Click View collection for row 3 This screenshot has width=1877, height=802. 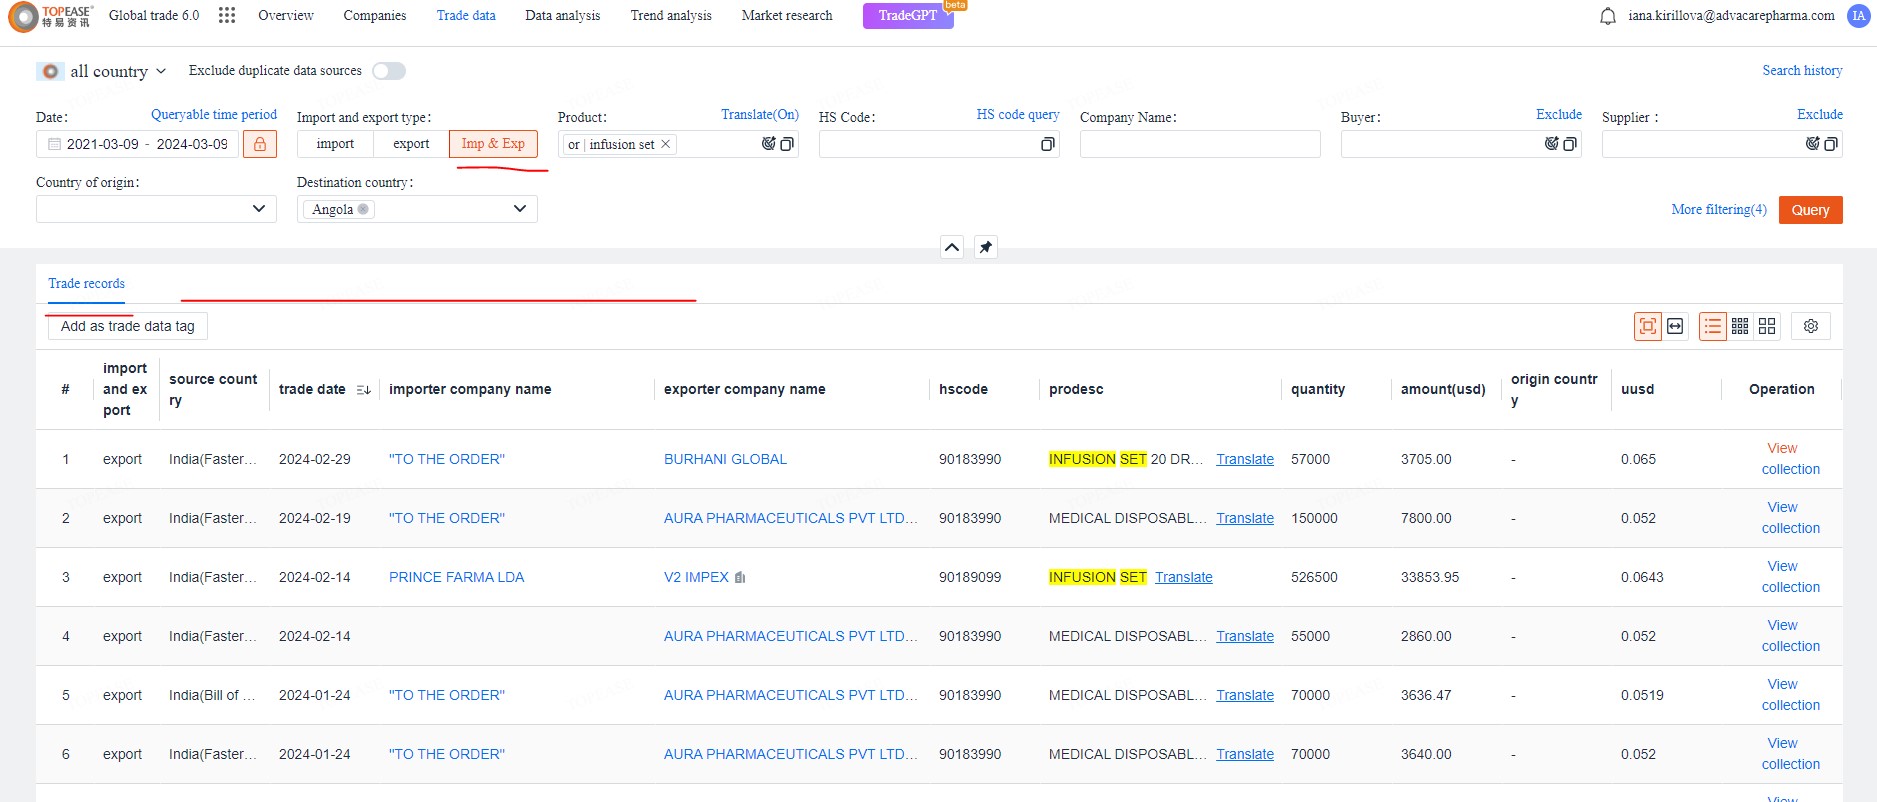(x=1790, y=577)
